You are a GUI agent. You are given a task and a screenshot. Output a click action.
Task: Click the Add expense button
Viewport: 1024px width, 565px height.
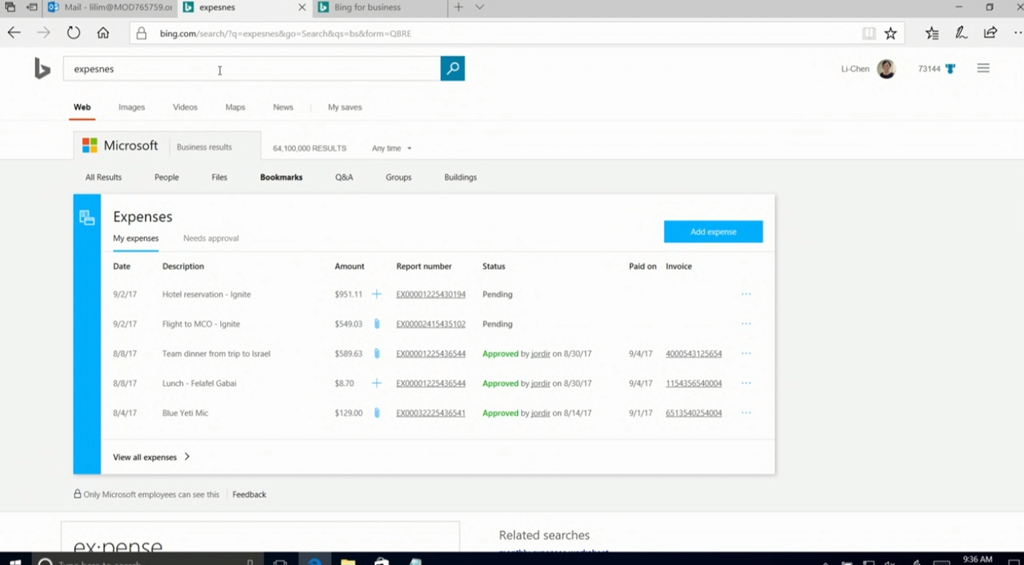(x=713, y=232)
